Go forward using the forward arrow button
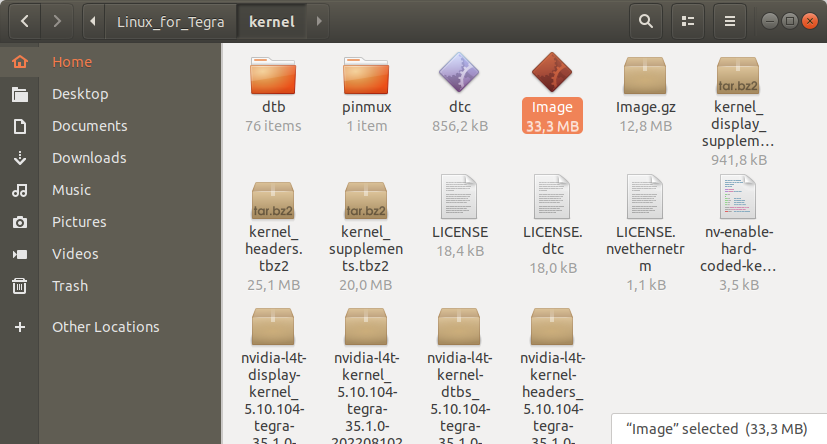This screenshot has height=444, width=827. (57, 22)
